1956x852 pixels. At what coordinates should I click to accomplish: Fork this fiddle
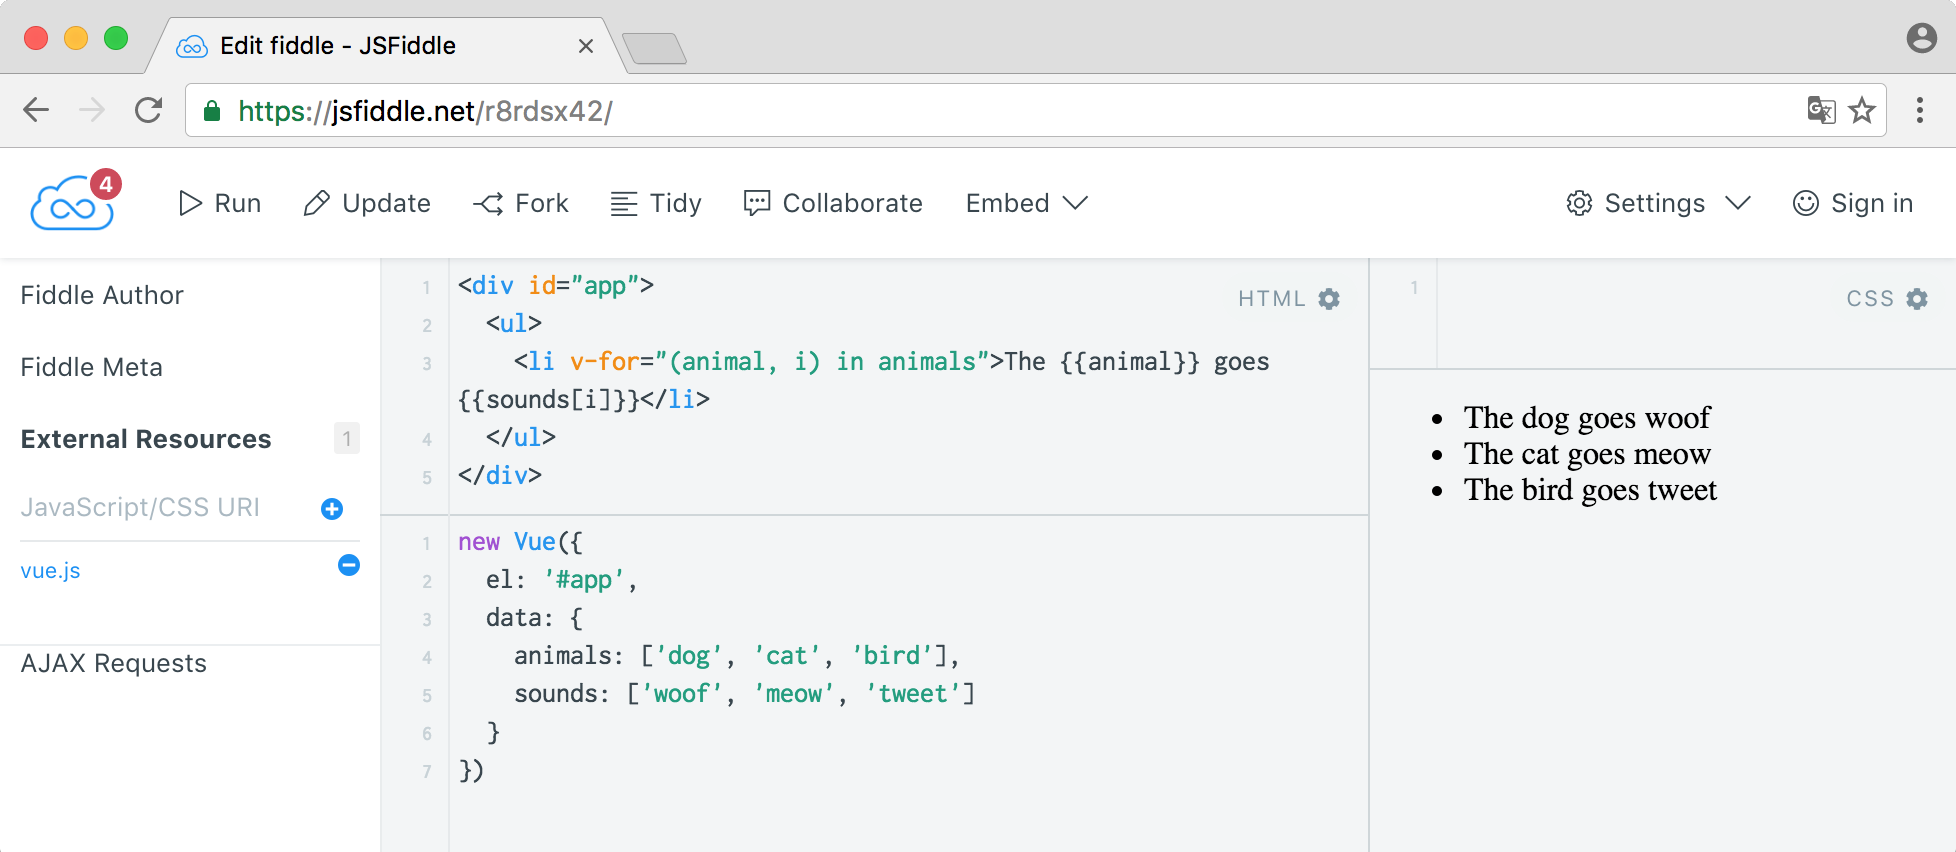click(x=521, y=203)
